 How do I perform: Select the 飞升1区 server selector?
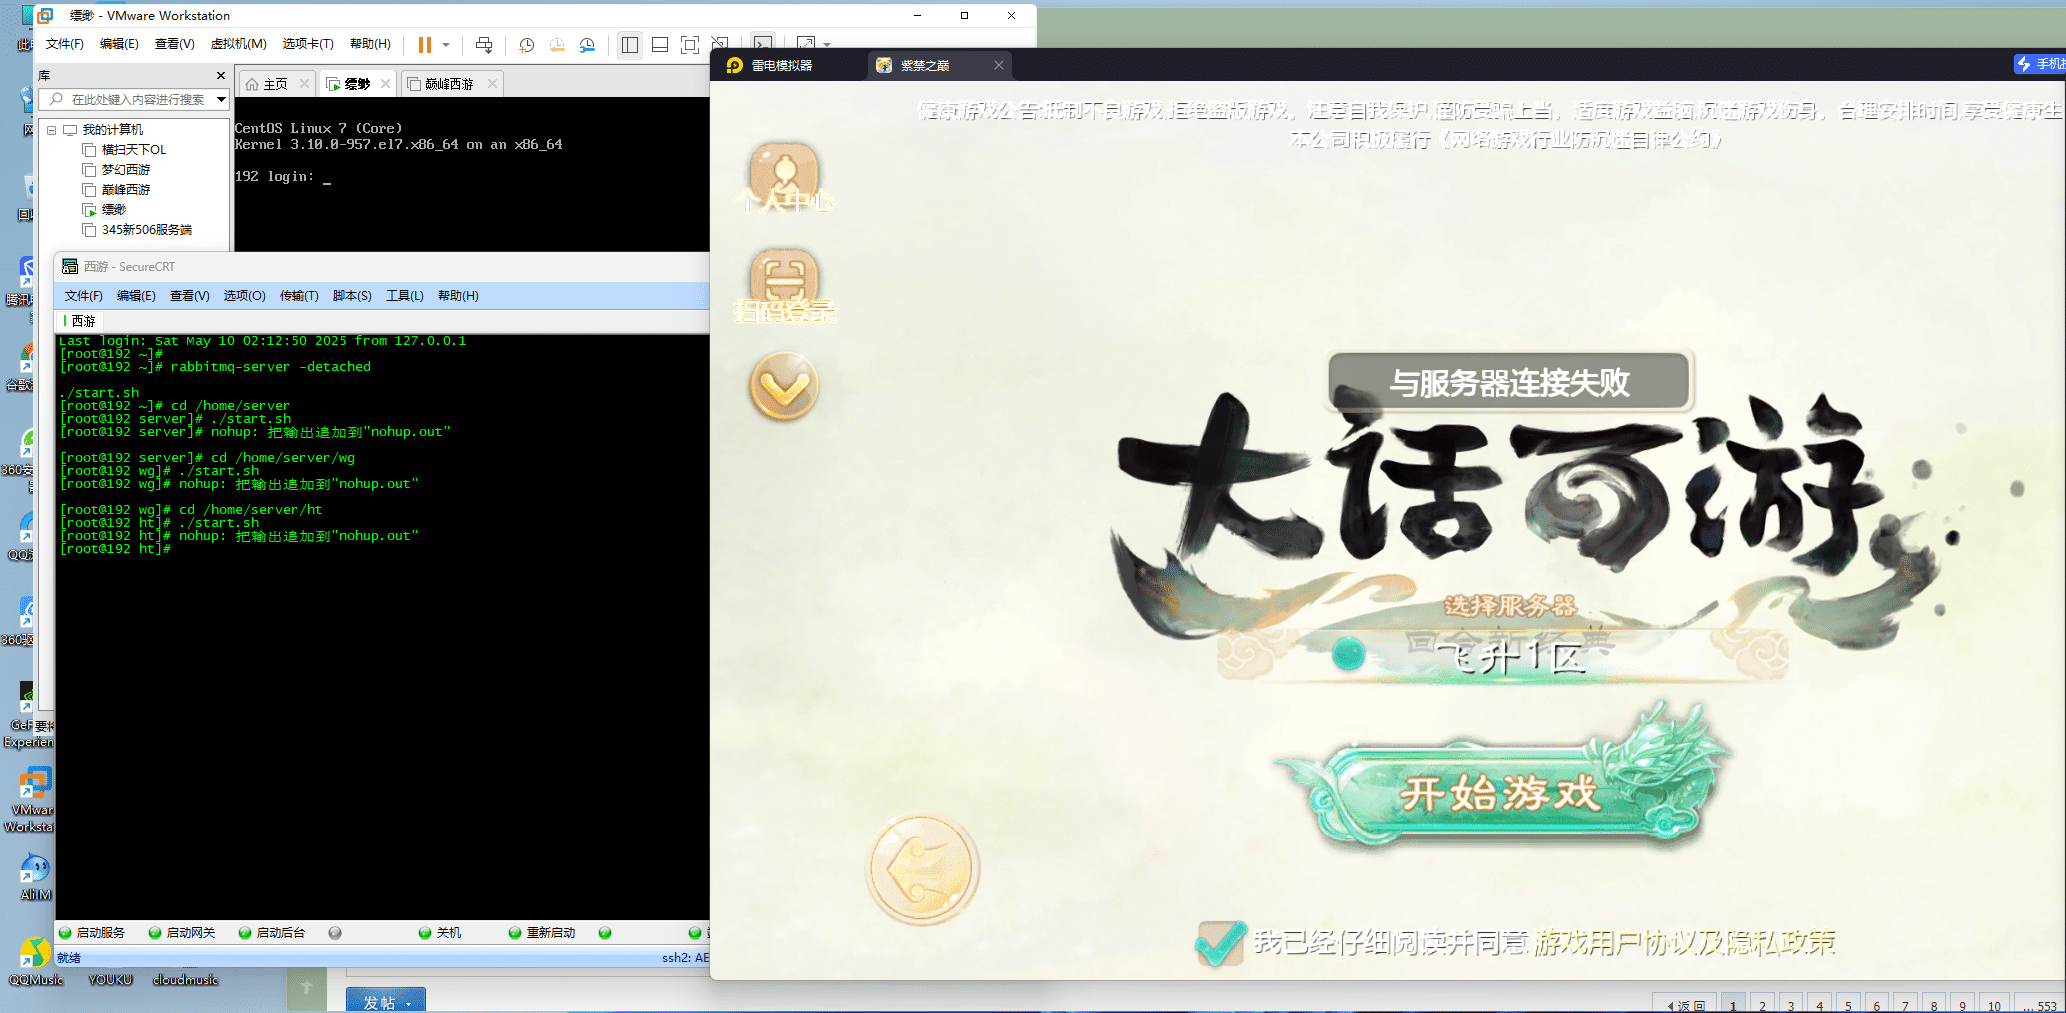[x=1508, y=656]
